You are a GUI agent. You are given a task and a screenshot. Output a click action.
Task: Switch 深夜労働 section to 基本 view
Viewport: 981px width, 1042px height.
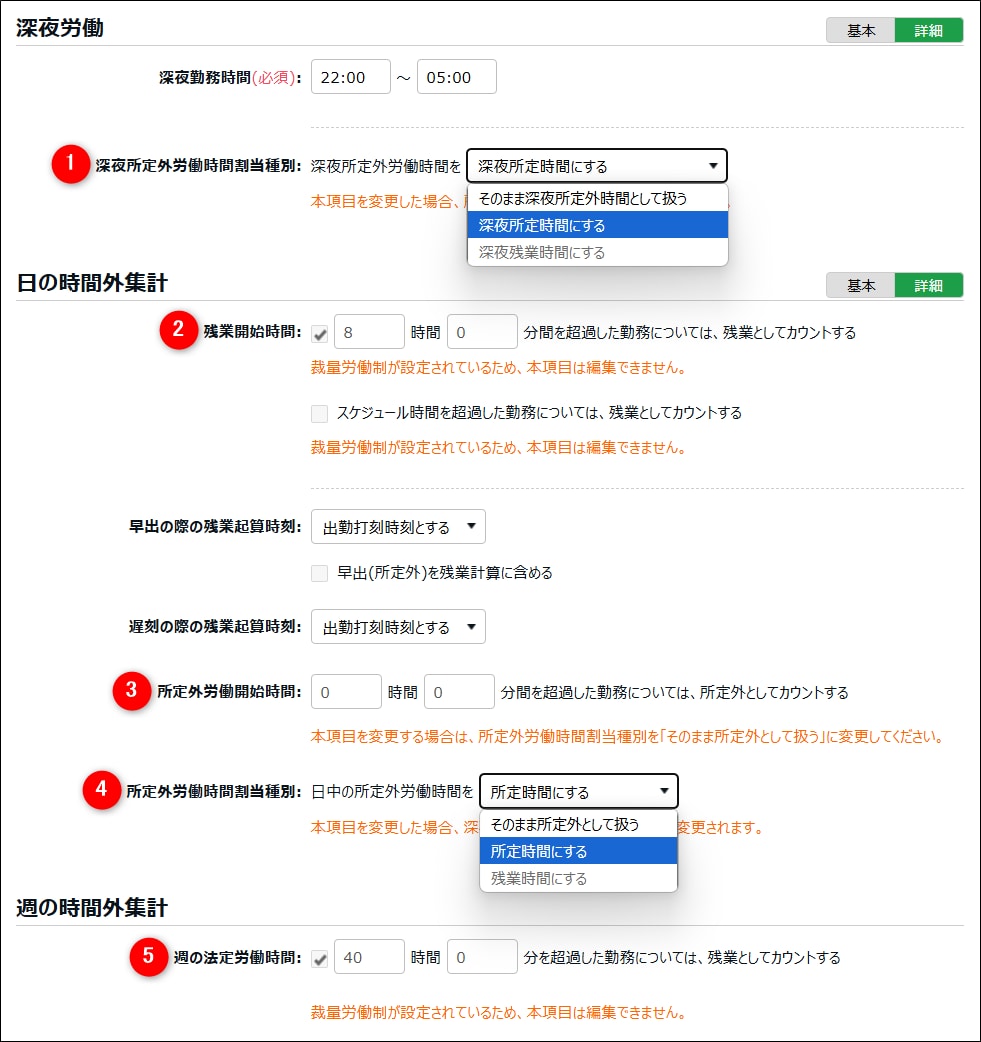[860, 31]
